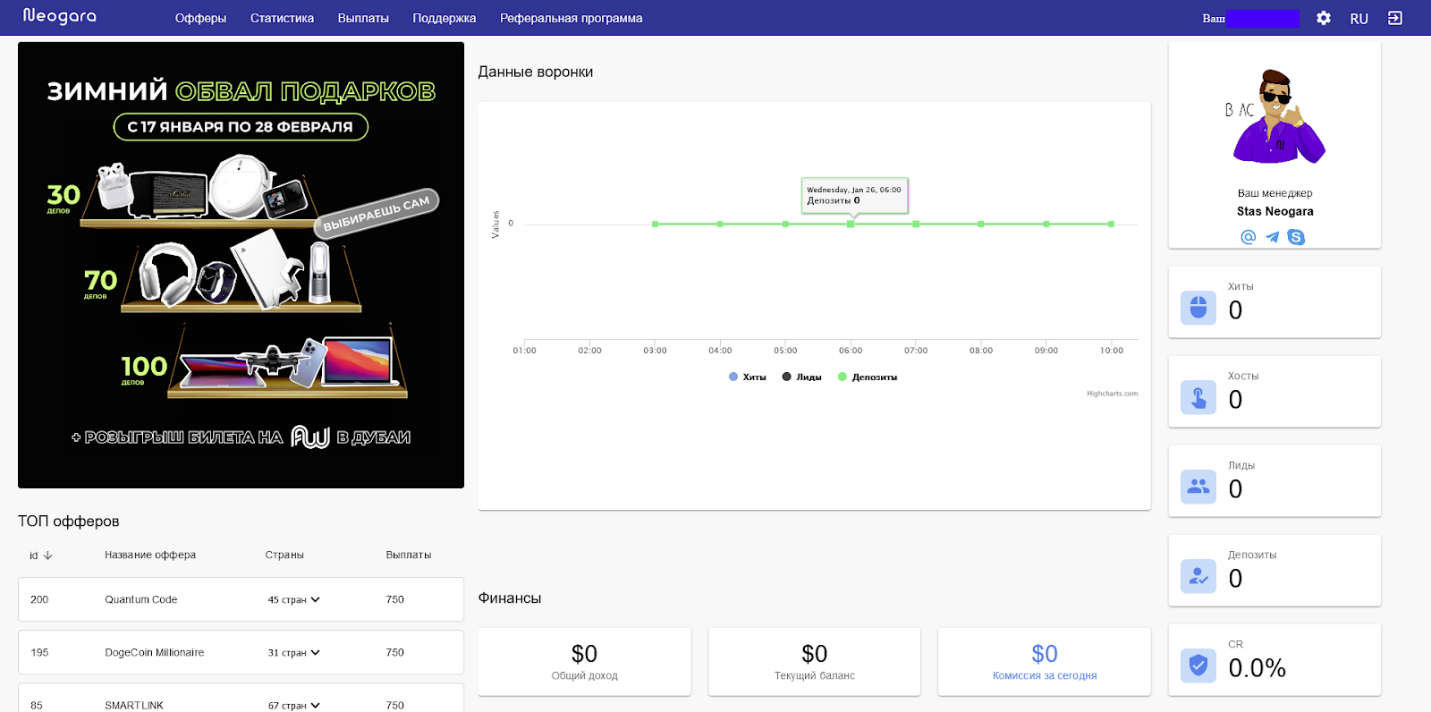Click the Выплаты column header in table

coord(408,555)
